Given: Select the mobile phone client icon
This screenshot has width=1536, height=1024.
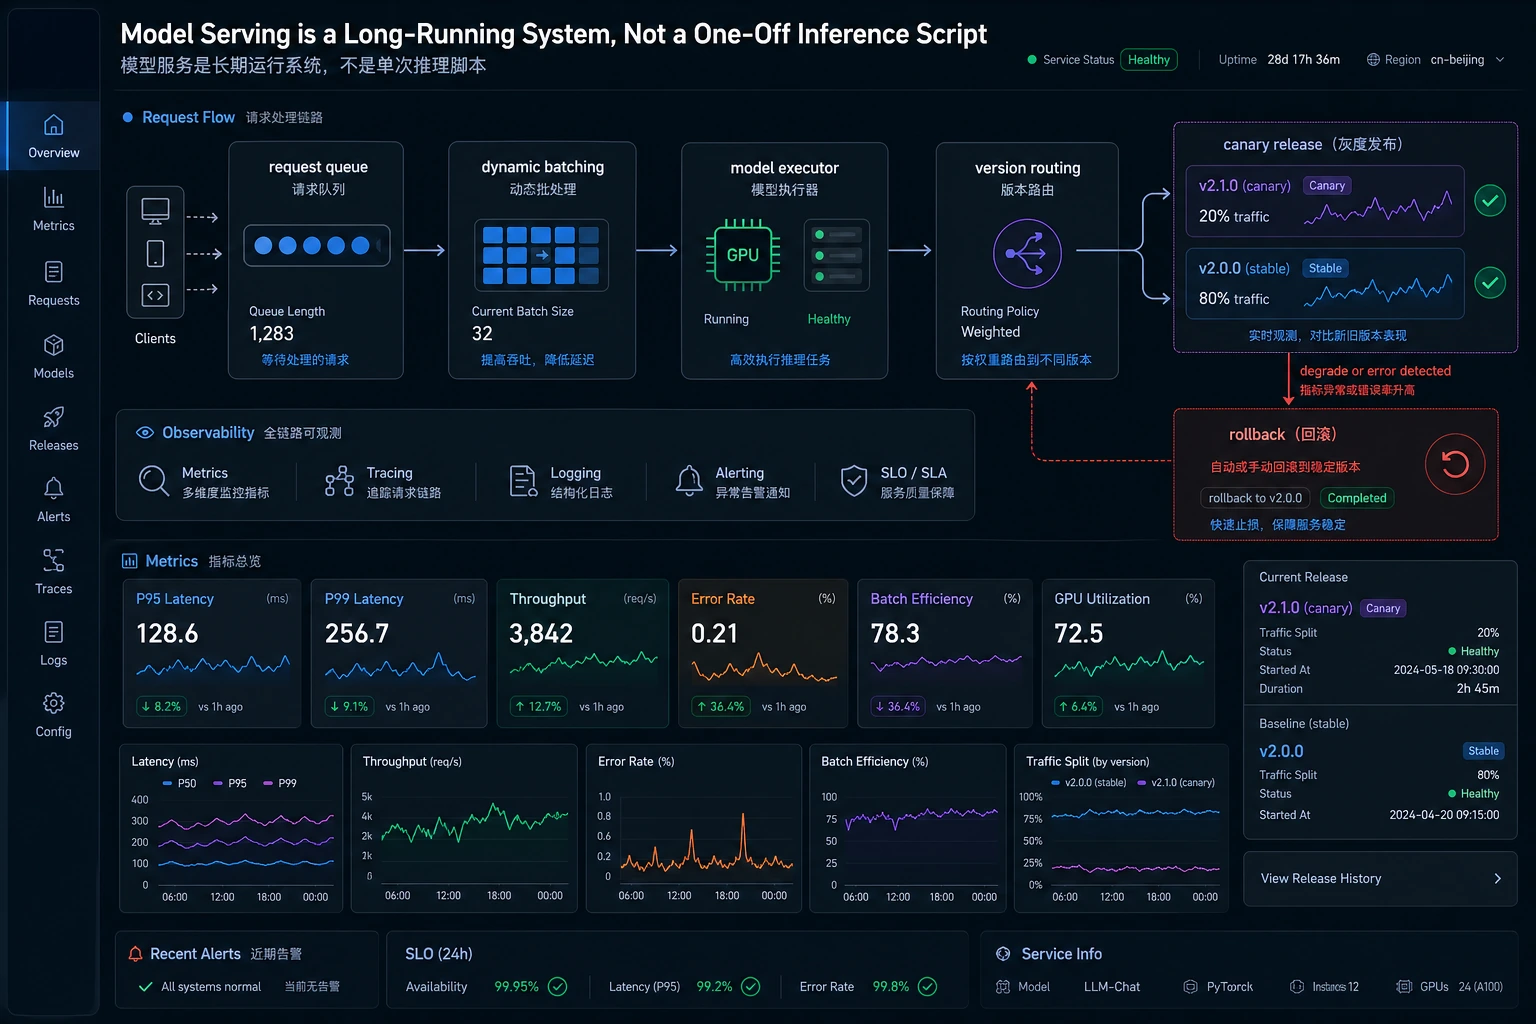Looking at the screenshot, I should pos(155,253).
